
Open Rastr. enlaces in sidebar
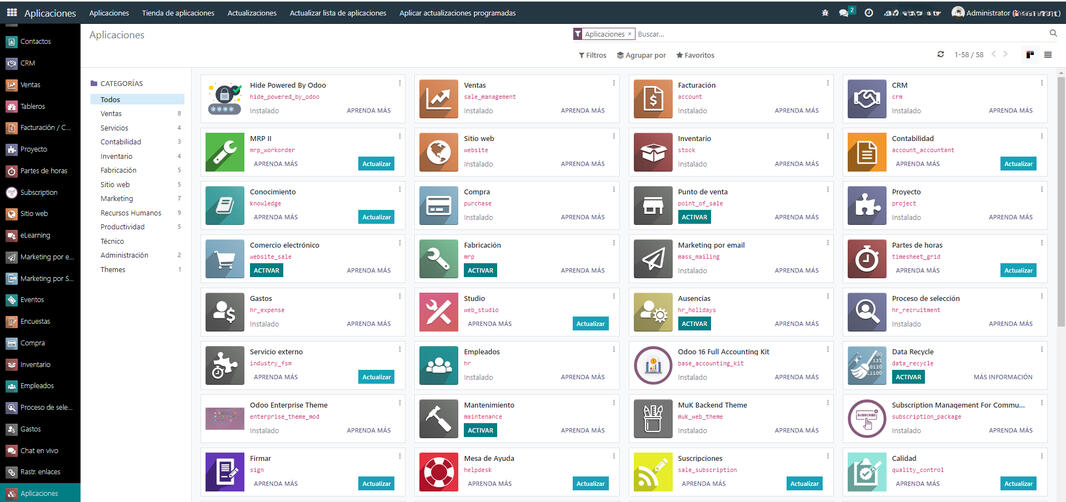coord(39,472)
